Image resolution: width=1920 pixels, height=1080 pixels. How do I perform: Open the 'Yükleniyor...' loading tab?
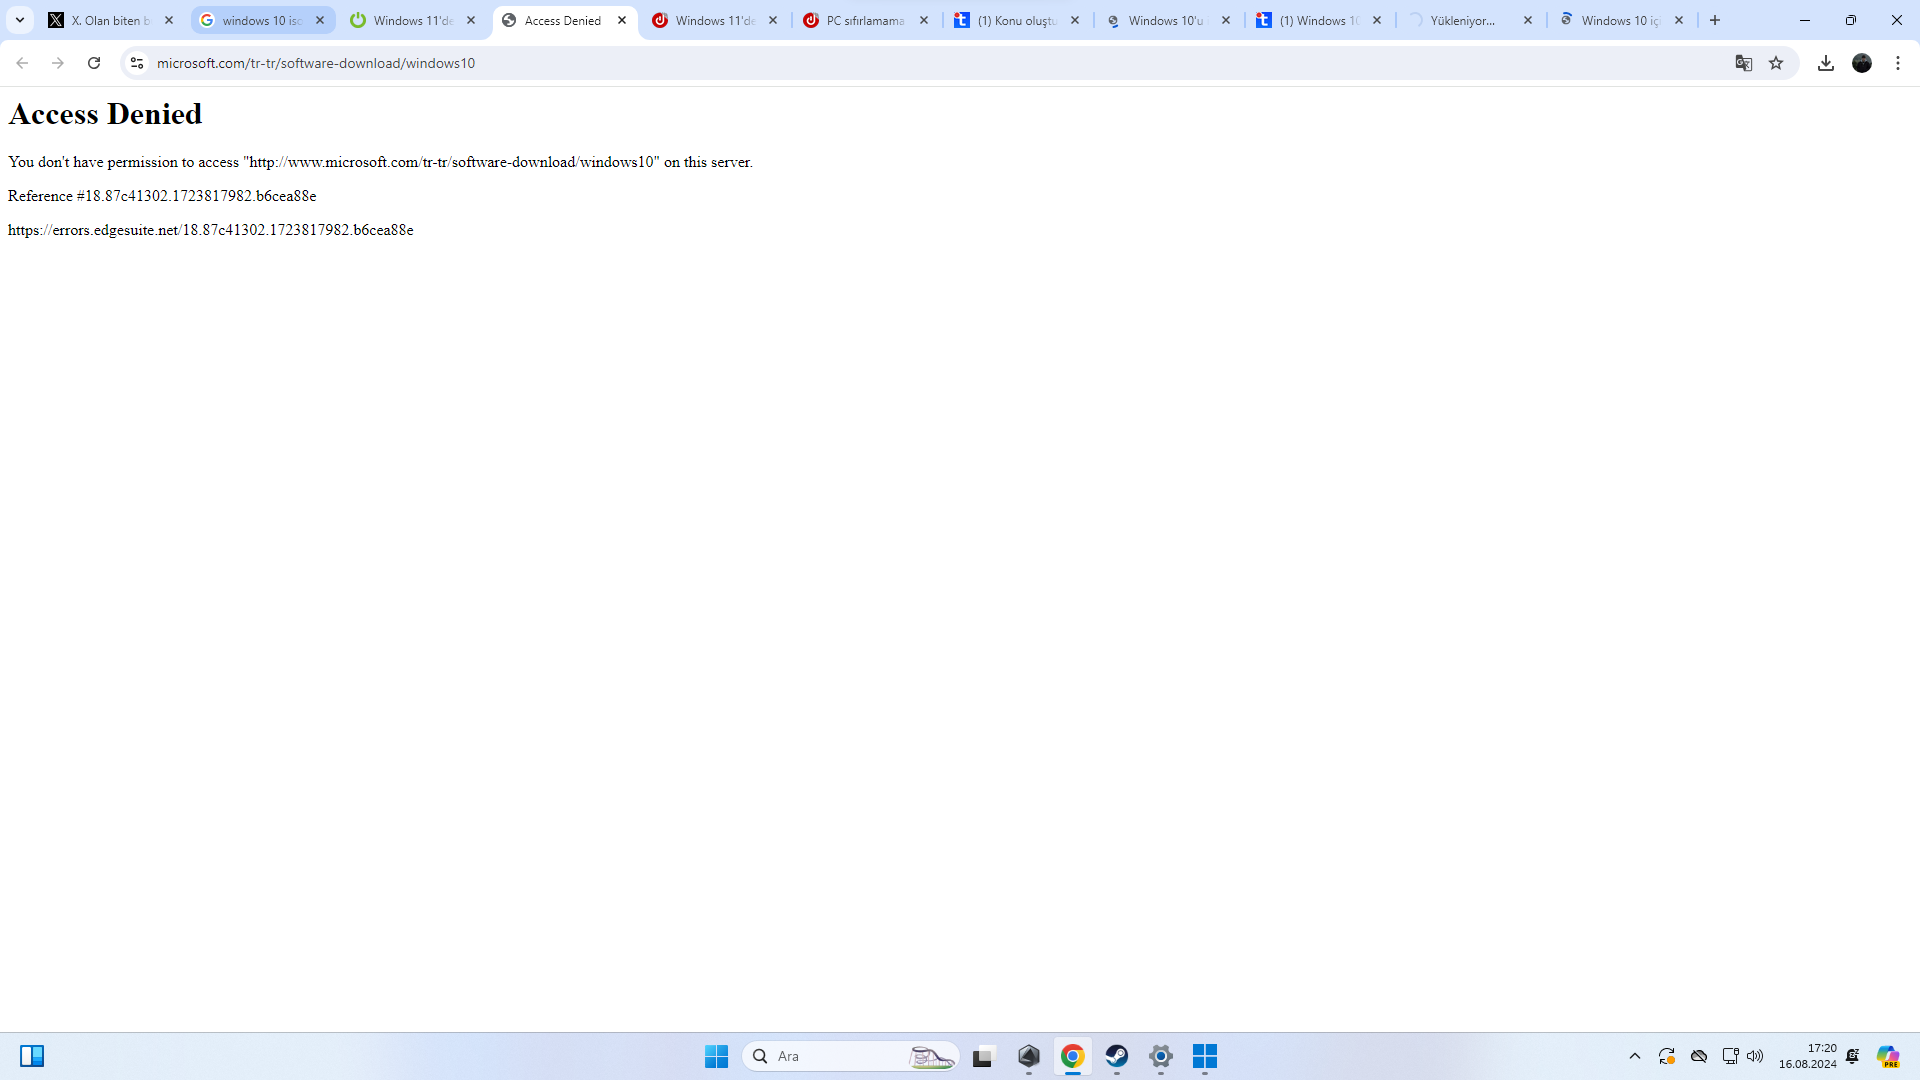click(x=1470, y=20)
